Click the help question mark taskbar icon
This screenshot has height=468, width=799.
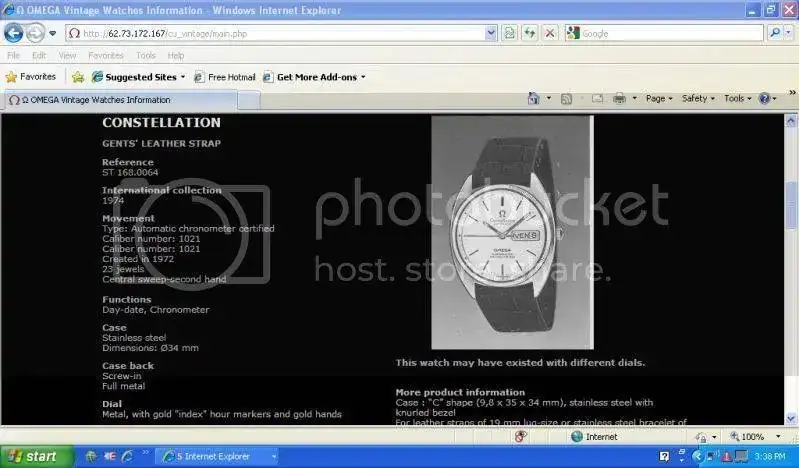coord(664,456)
